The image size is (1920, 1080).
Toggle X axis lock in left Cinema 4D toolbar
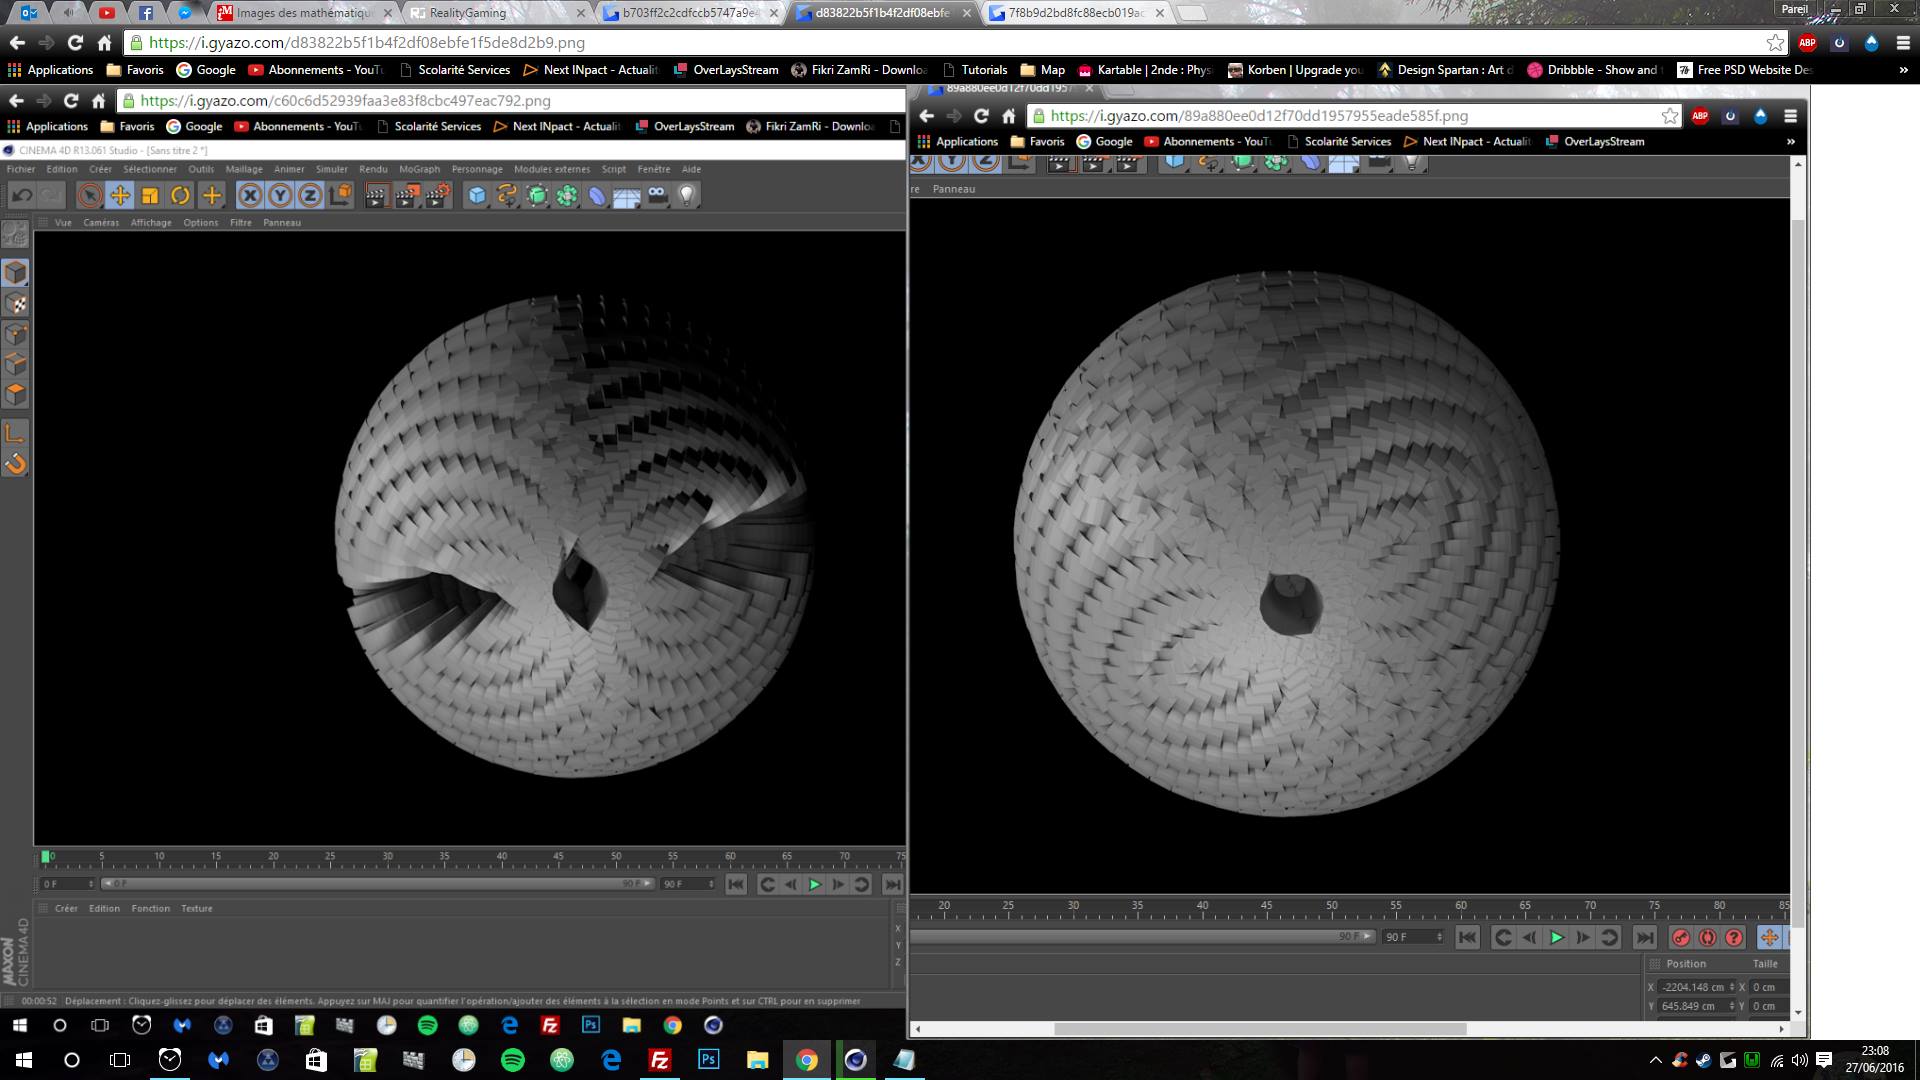[250, 195]
